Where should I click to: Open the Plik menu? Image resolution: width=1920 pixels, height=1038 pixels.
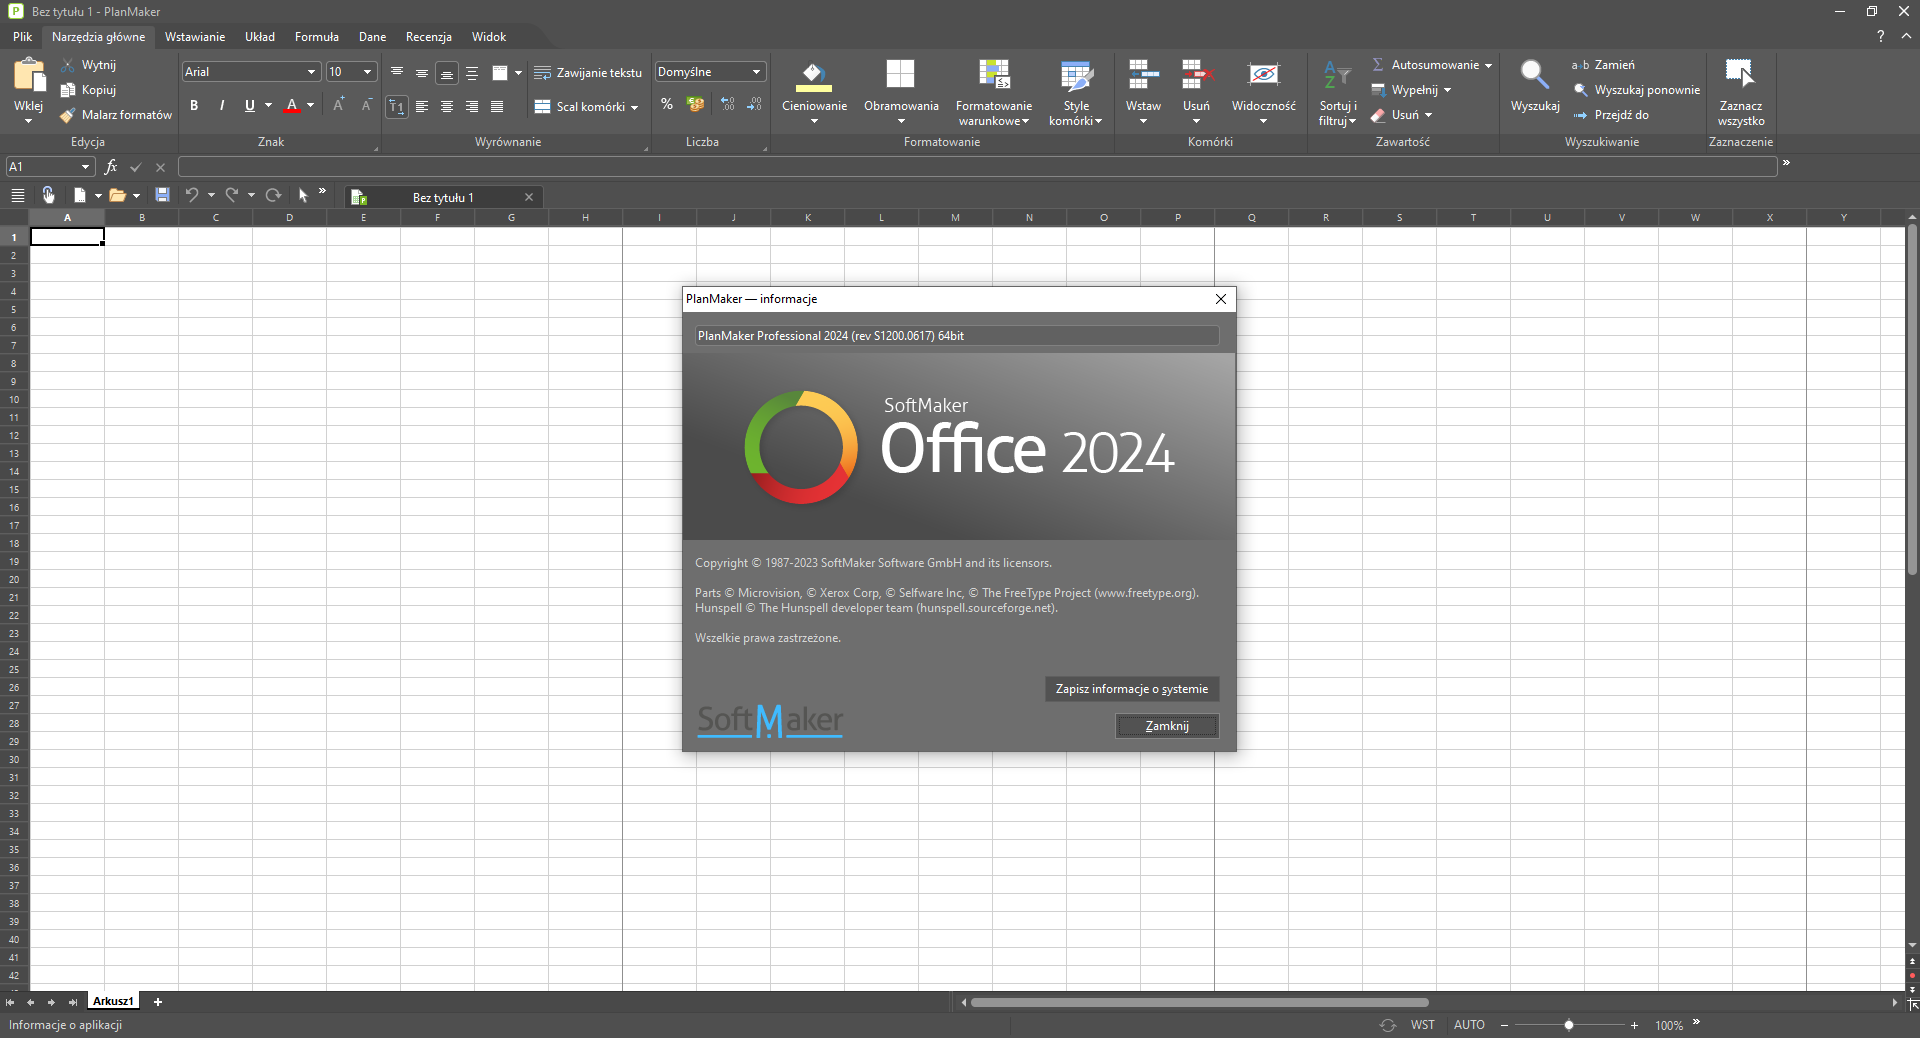coord(22,37)
